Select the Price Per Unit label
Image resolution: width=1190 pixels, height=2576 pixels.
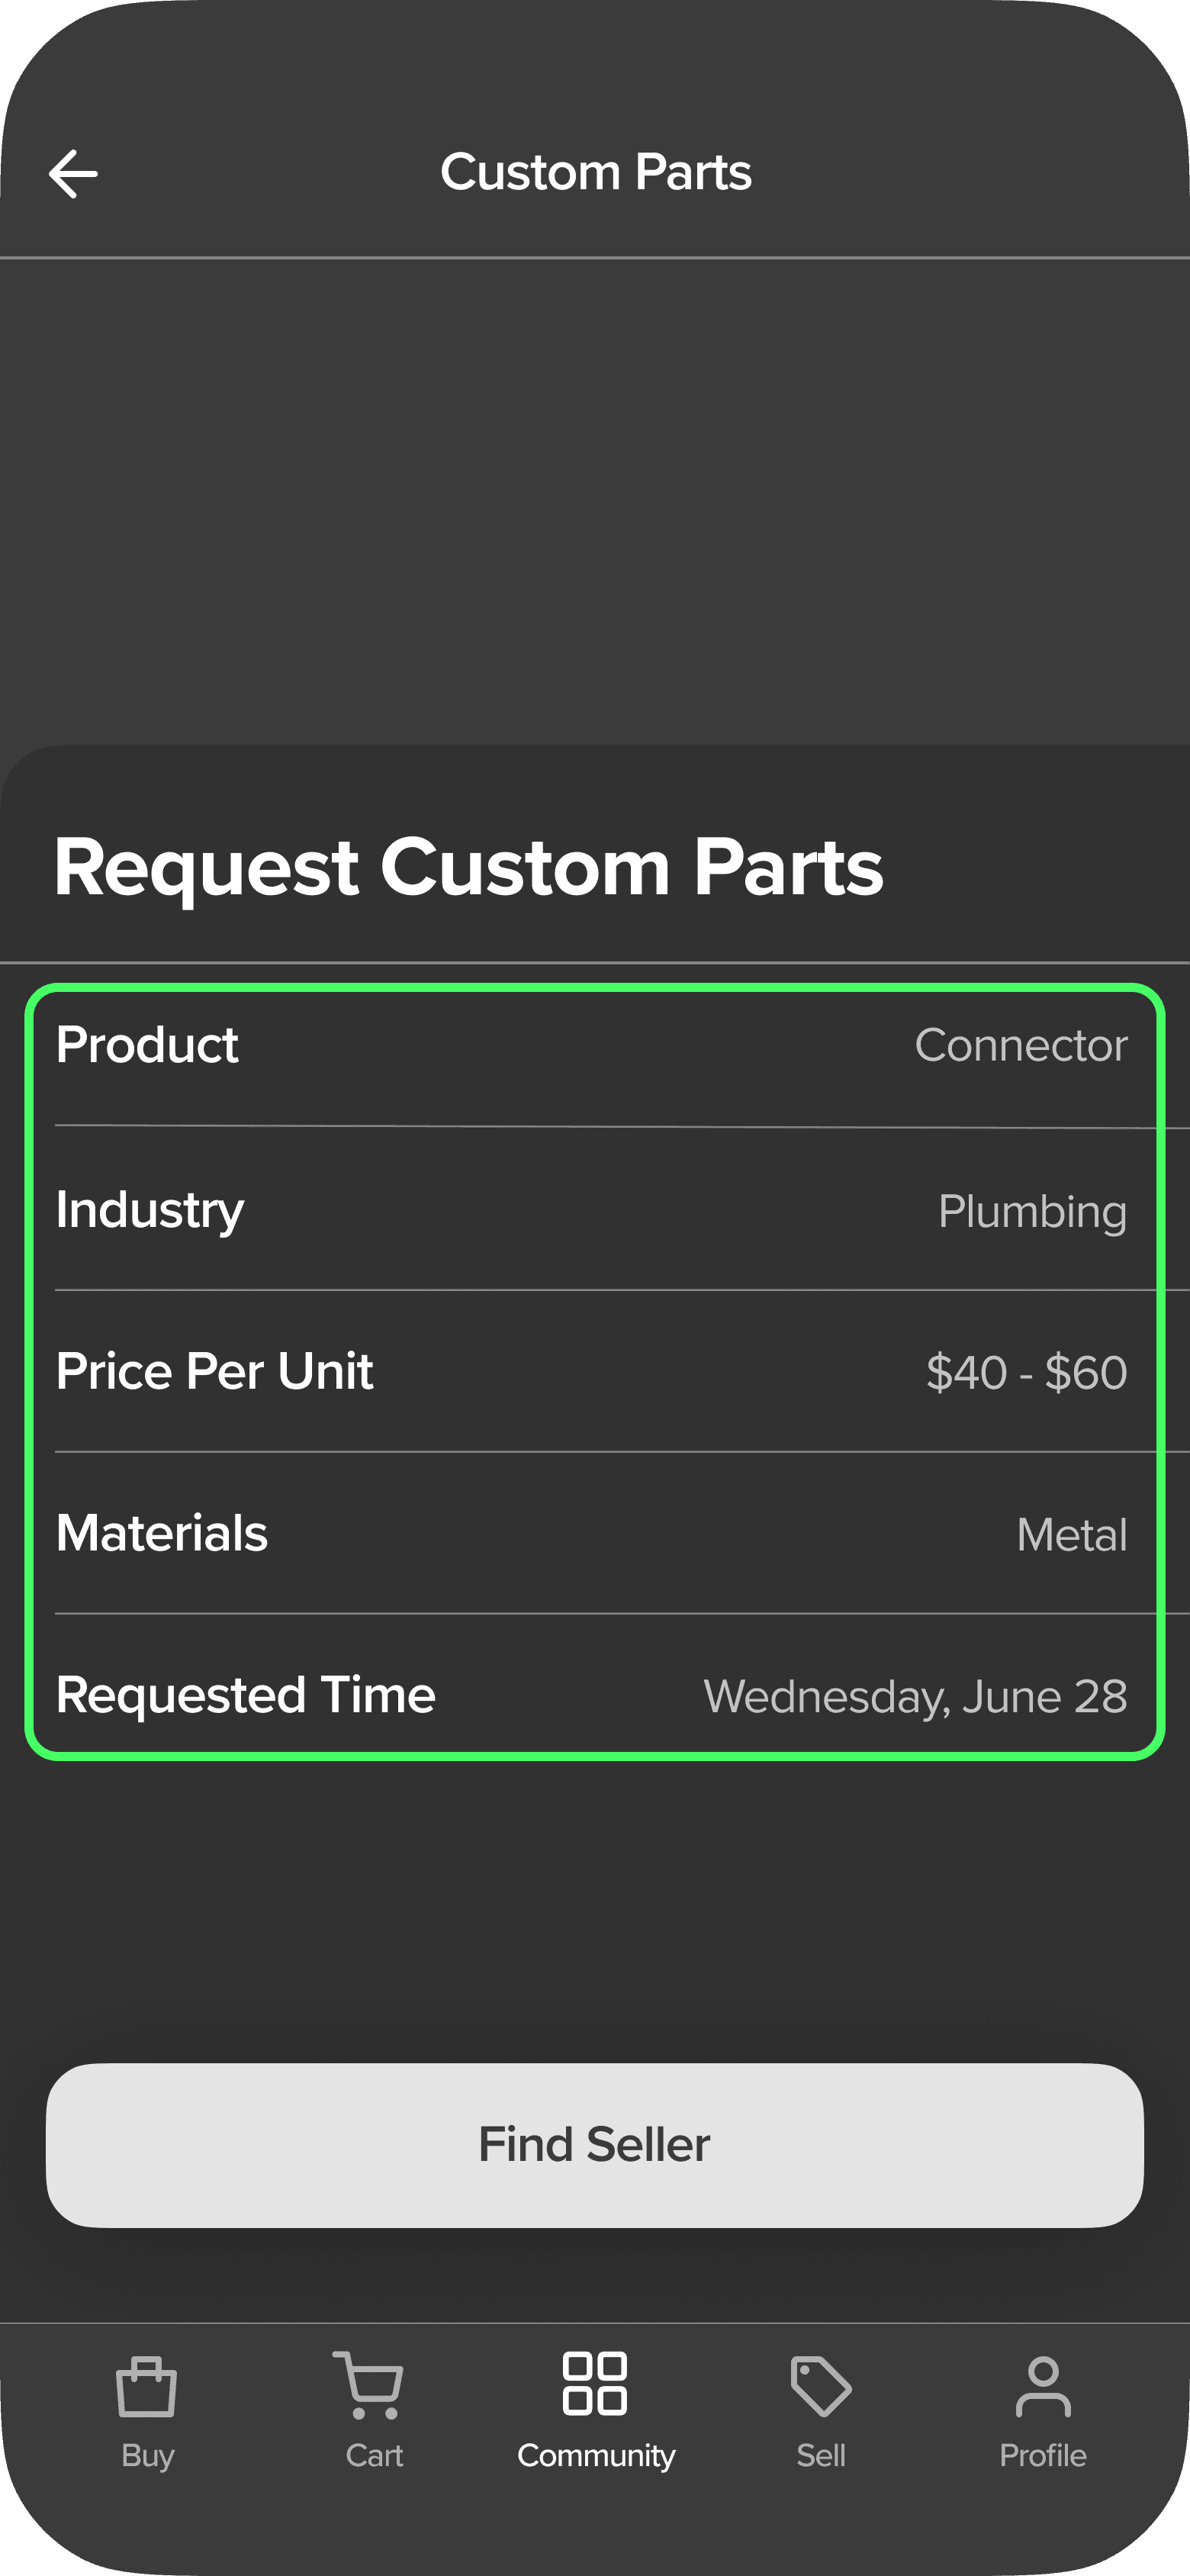[214, 1372]
